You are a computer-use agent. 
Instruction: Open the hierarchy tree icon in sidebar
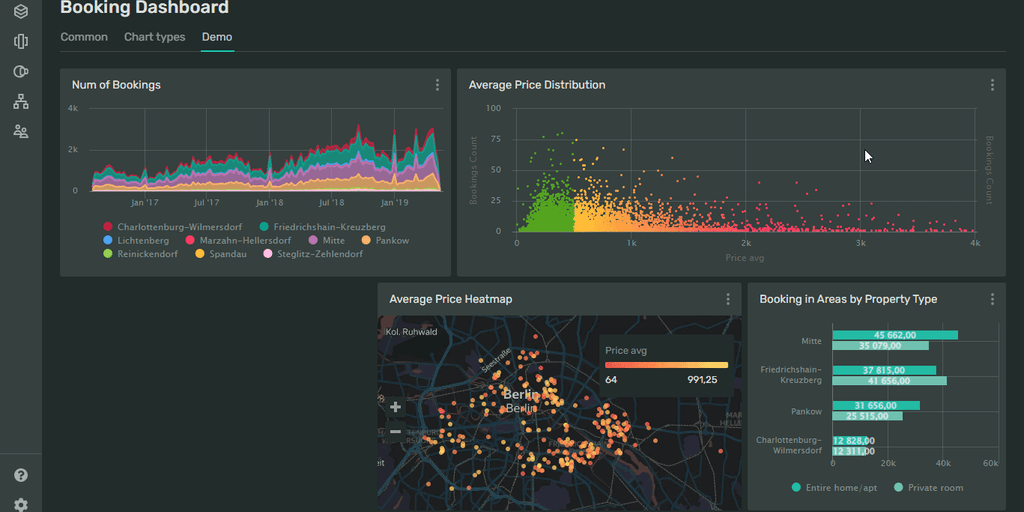coord(20,102)
